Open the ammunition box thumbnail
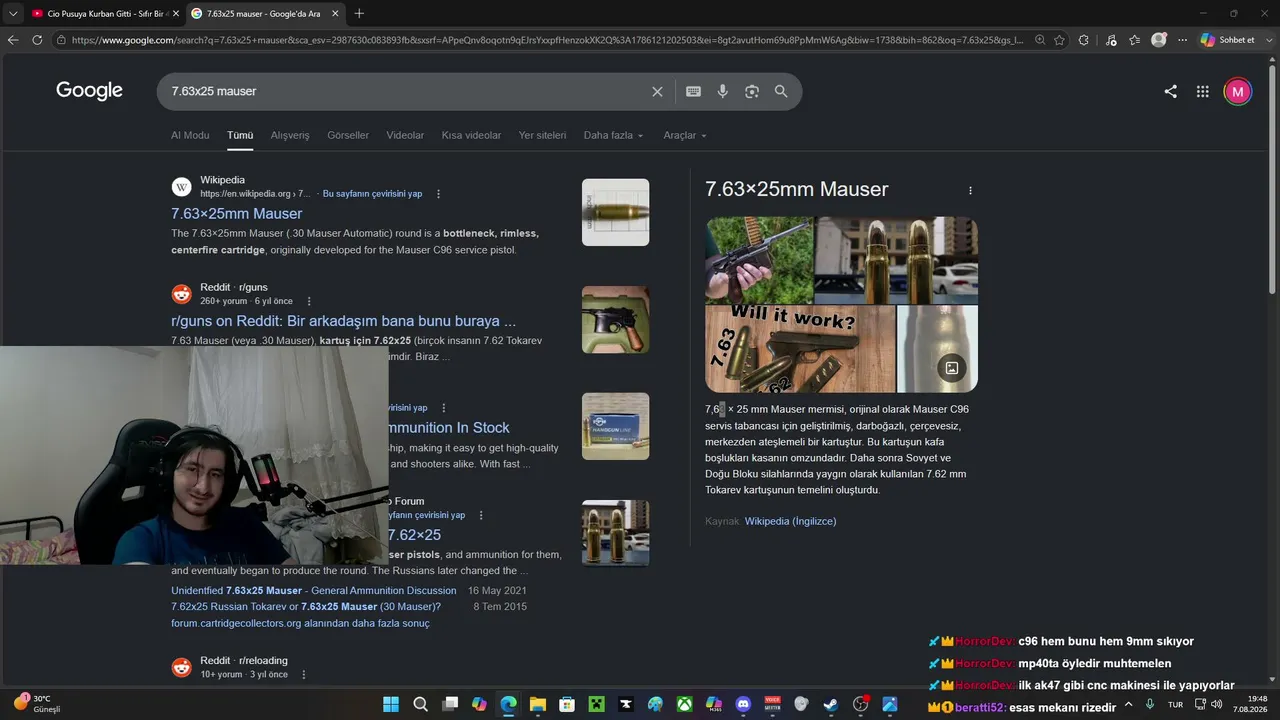This screenshot has height=720, width=1280. 615,426
